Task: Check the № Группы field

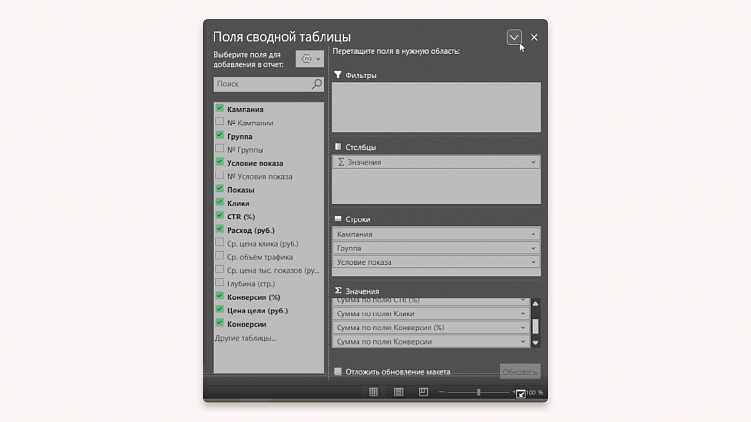Action: 219,149
